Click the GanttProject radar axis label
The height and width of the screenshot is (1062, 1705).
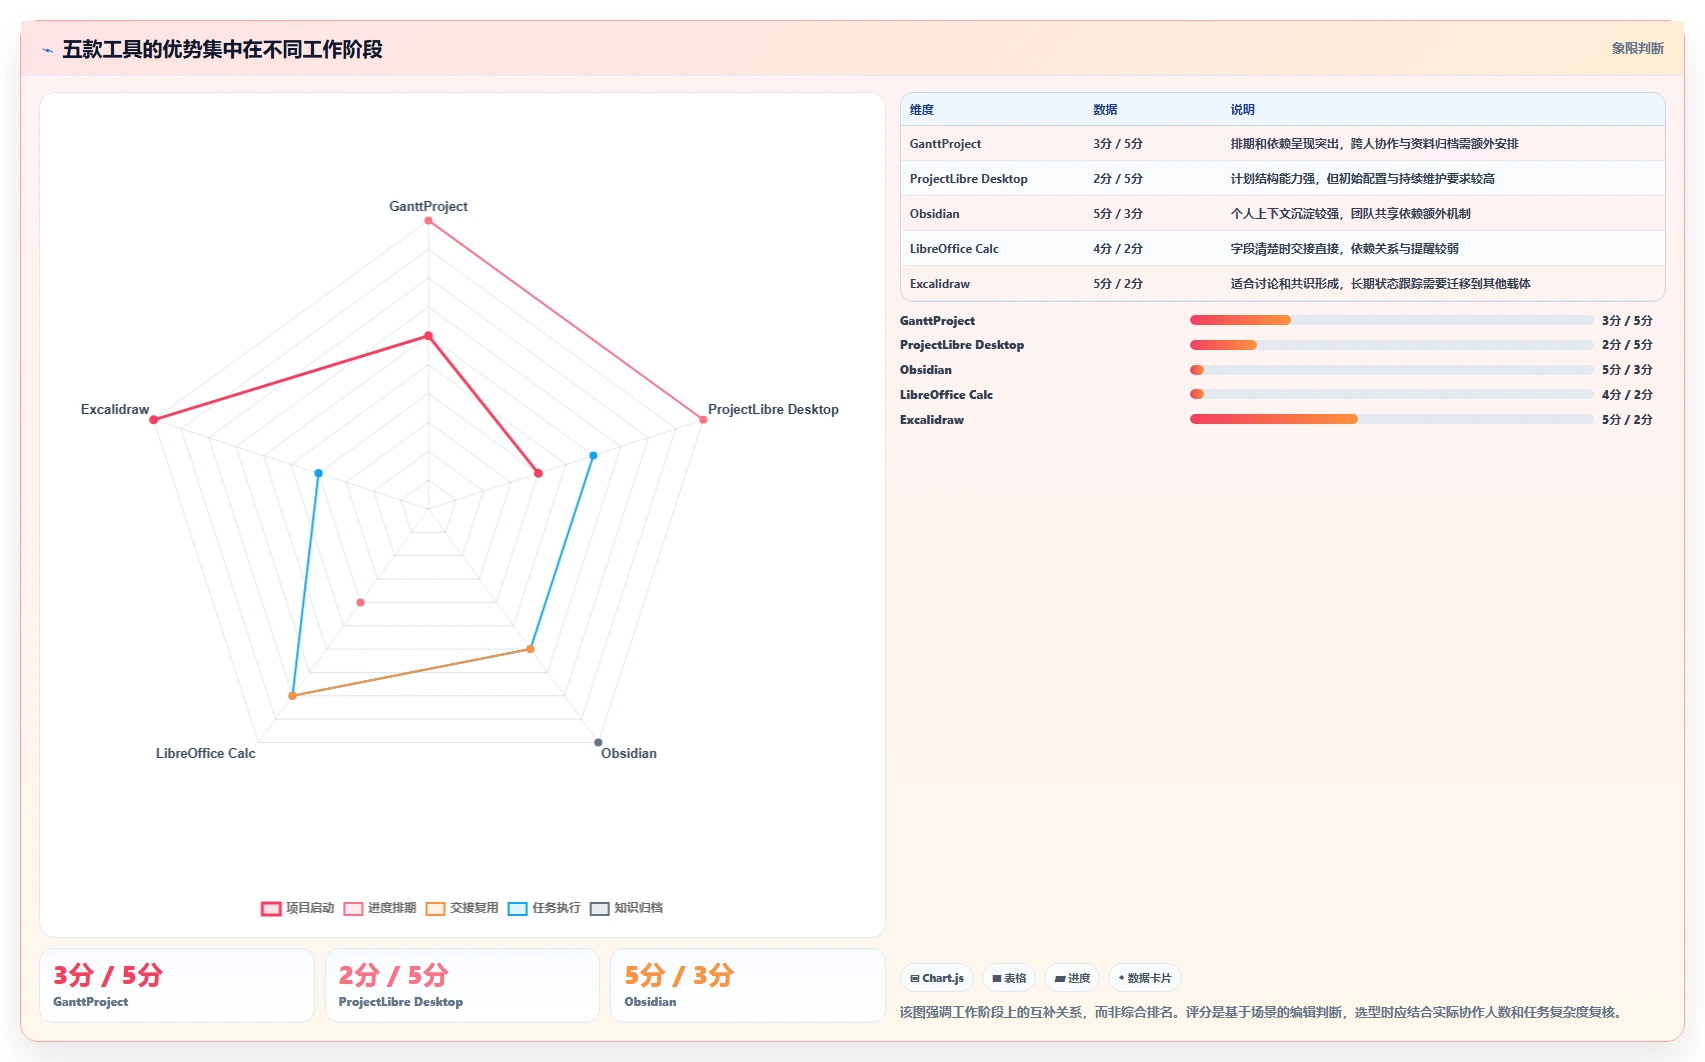coord(428,206)
